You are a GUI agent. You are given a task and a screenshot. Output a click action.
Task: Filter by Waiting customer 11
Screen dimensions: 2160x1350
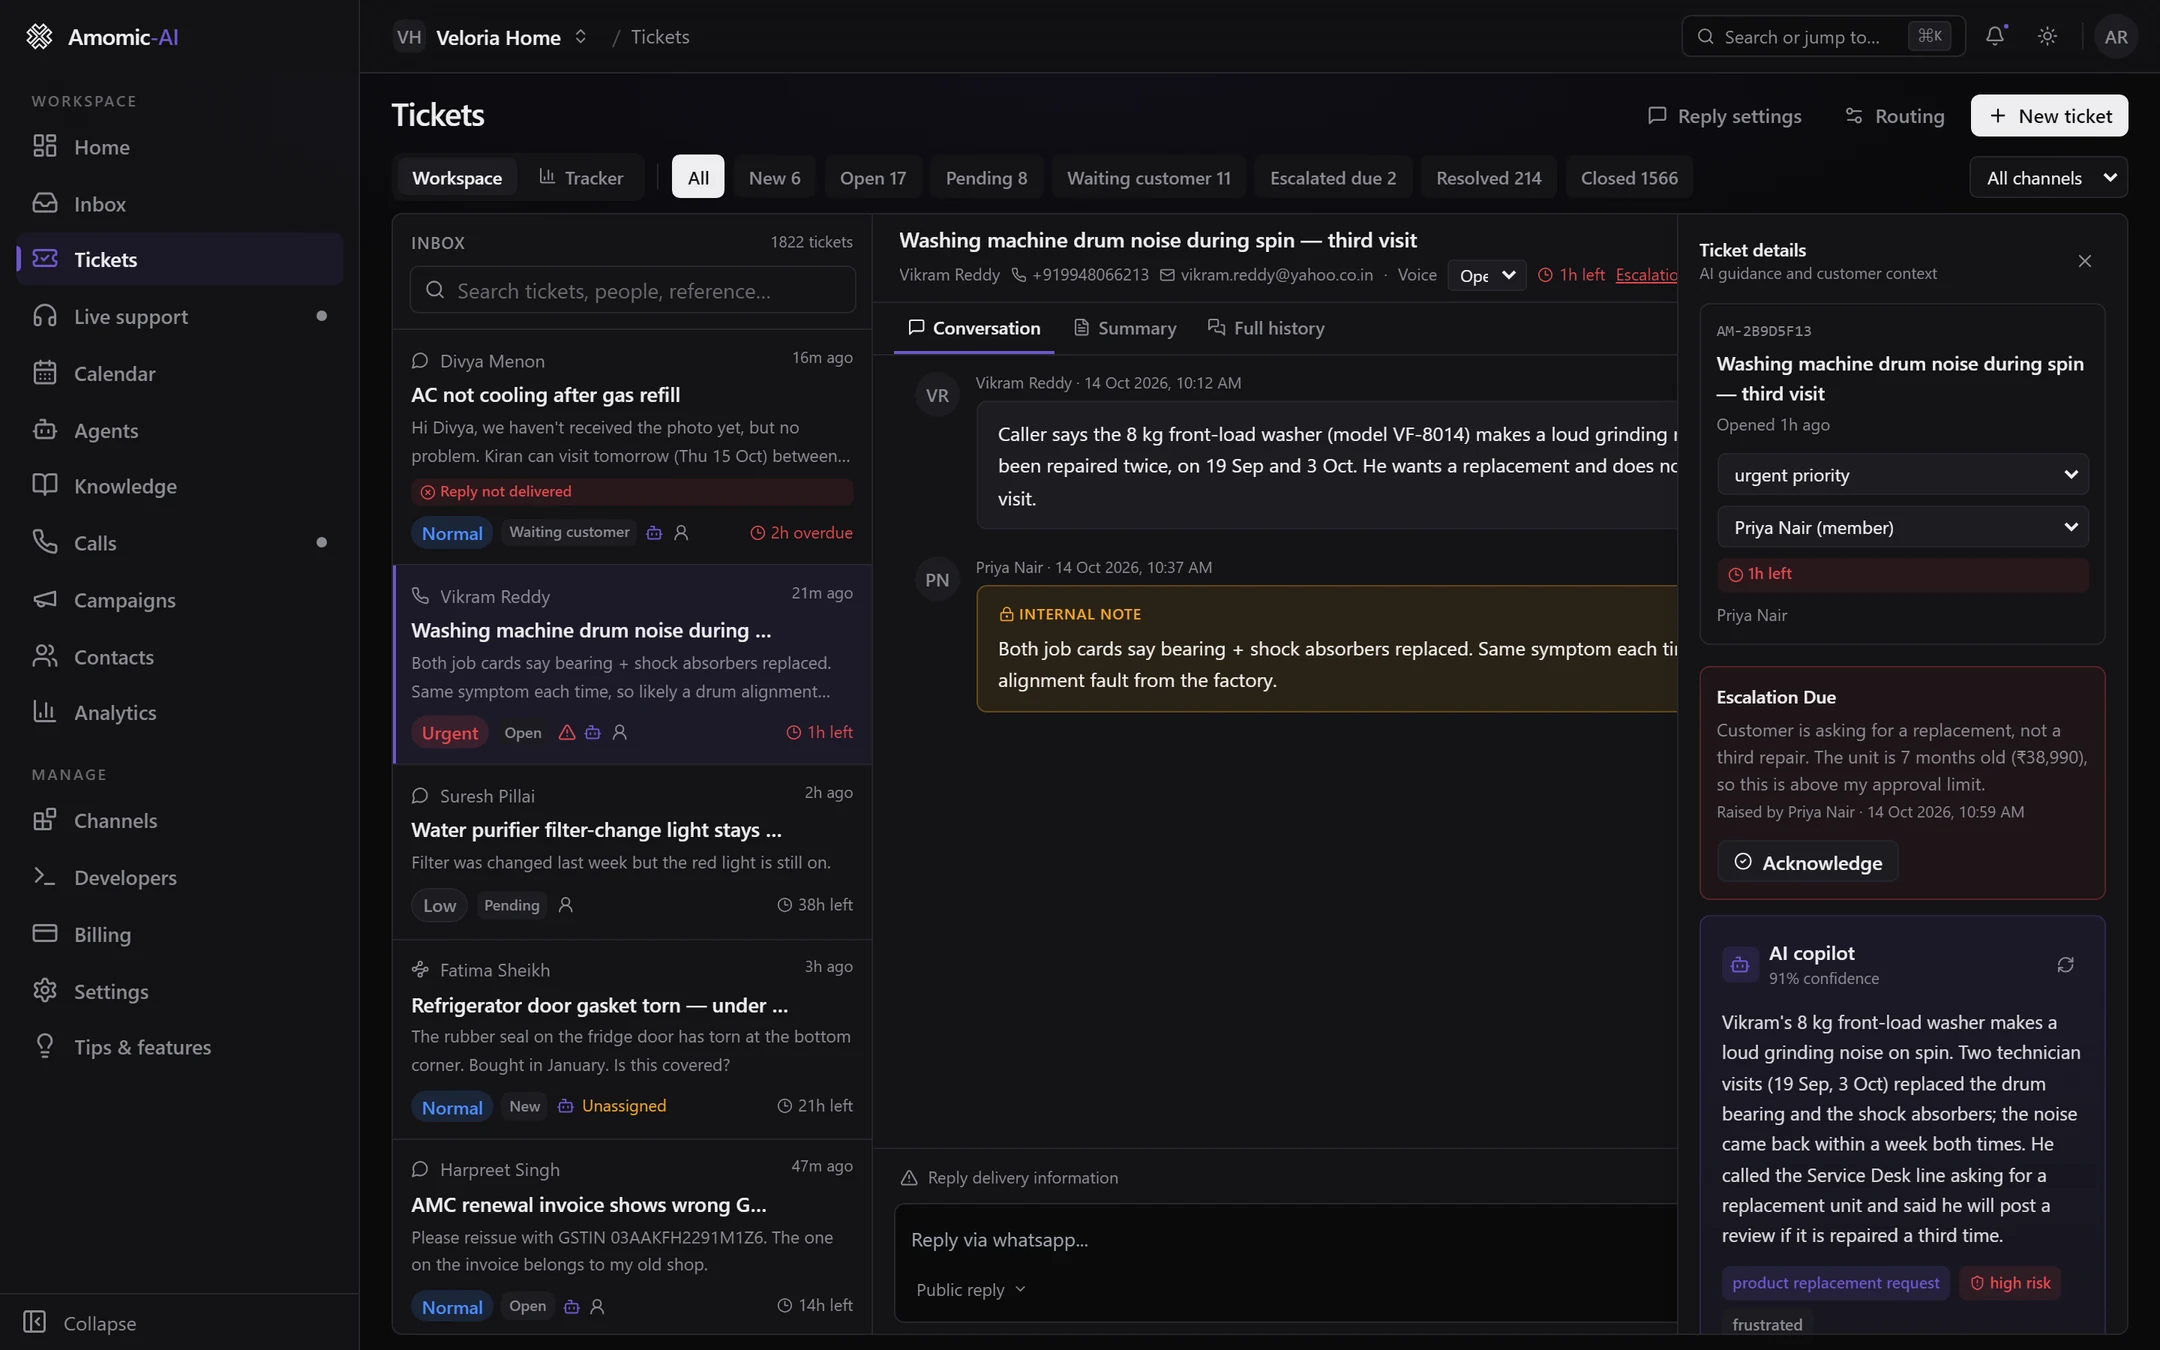(x=1148, y=178)
